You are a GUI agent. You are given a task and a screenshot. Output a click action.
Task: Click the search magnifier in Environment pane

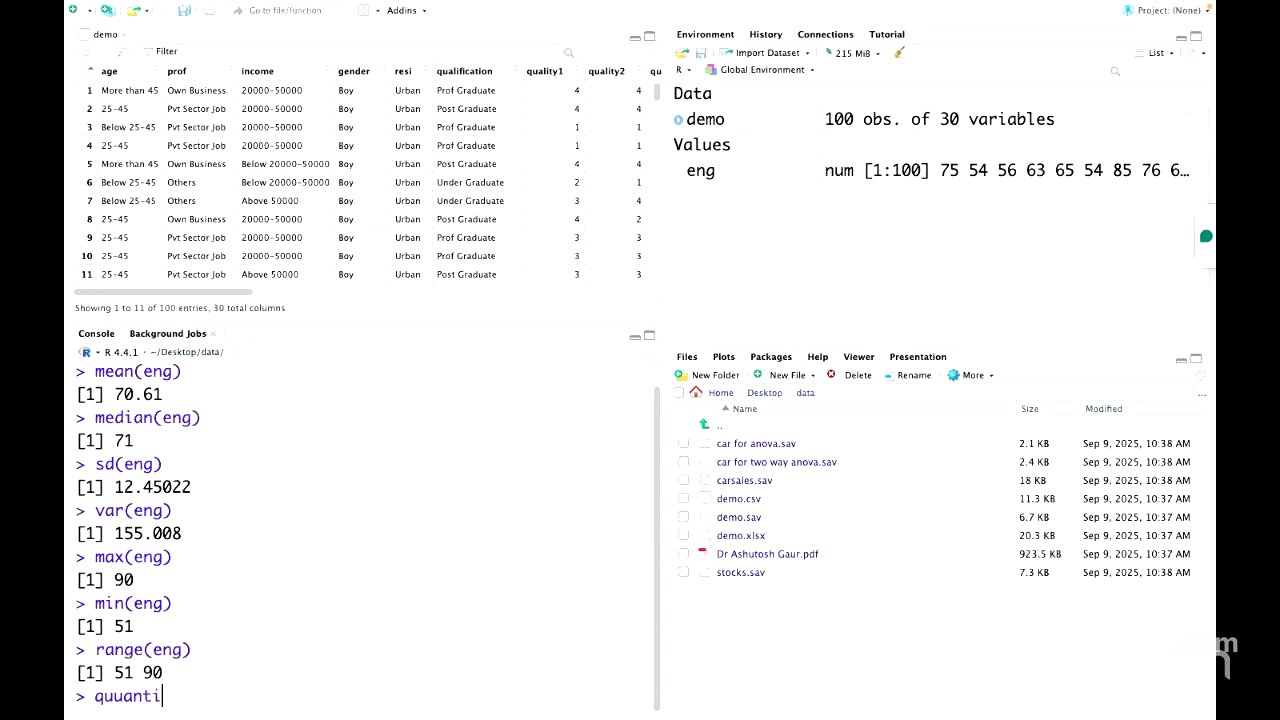pos(1115,71)
